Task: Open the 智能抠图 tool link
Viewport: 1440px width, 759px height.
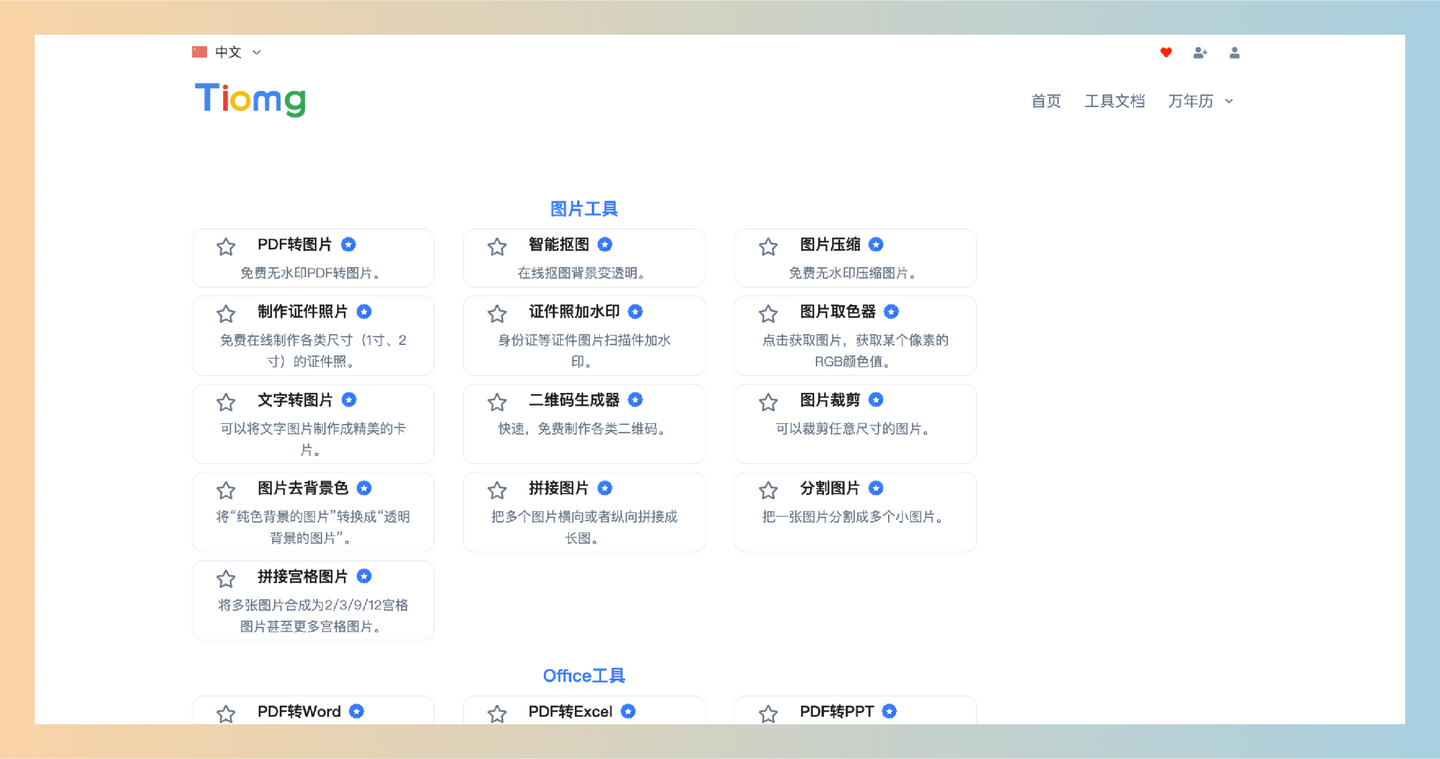Action: click(559, 244)
